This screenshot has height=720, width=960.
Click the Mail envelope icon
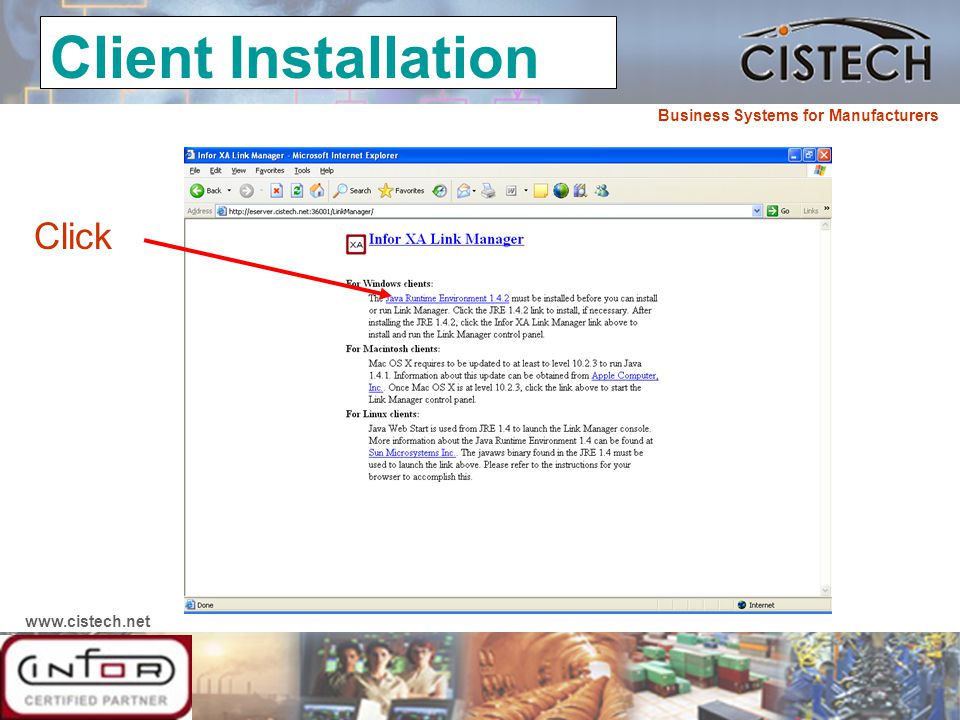463,191
